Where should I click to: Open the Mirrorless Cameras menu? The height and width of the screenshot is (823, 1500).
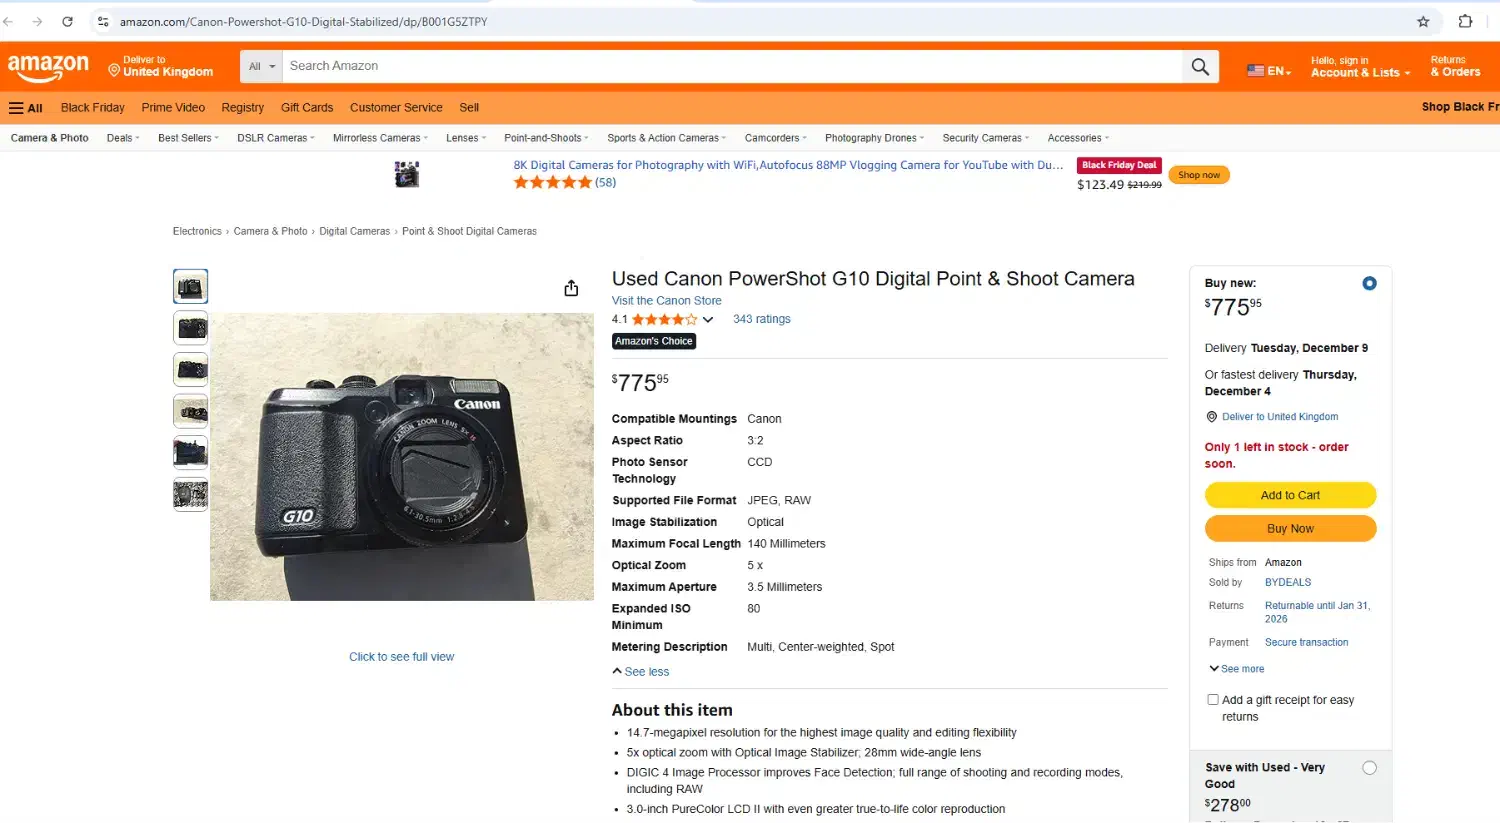377,137
